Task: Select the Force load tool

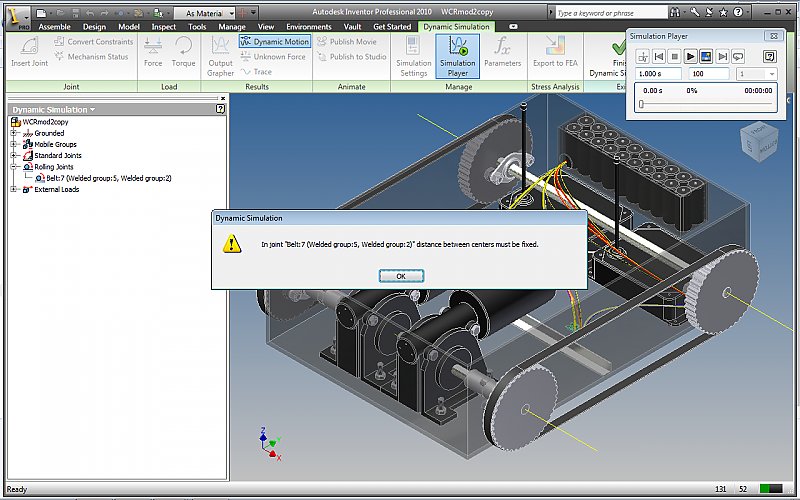Action: (x=153, y=52)
